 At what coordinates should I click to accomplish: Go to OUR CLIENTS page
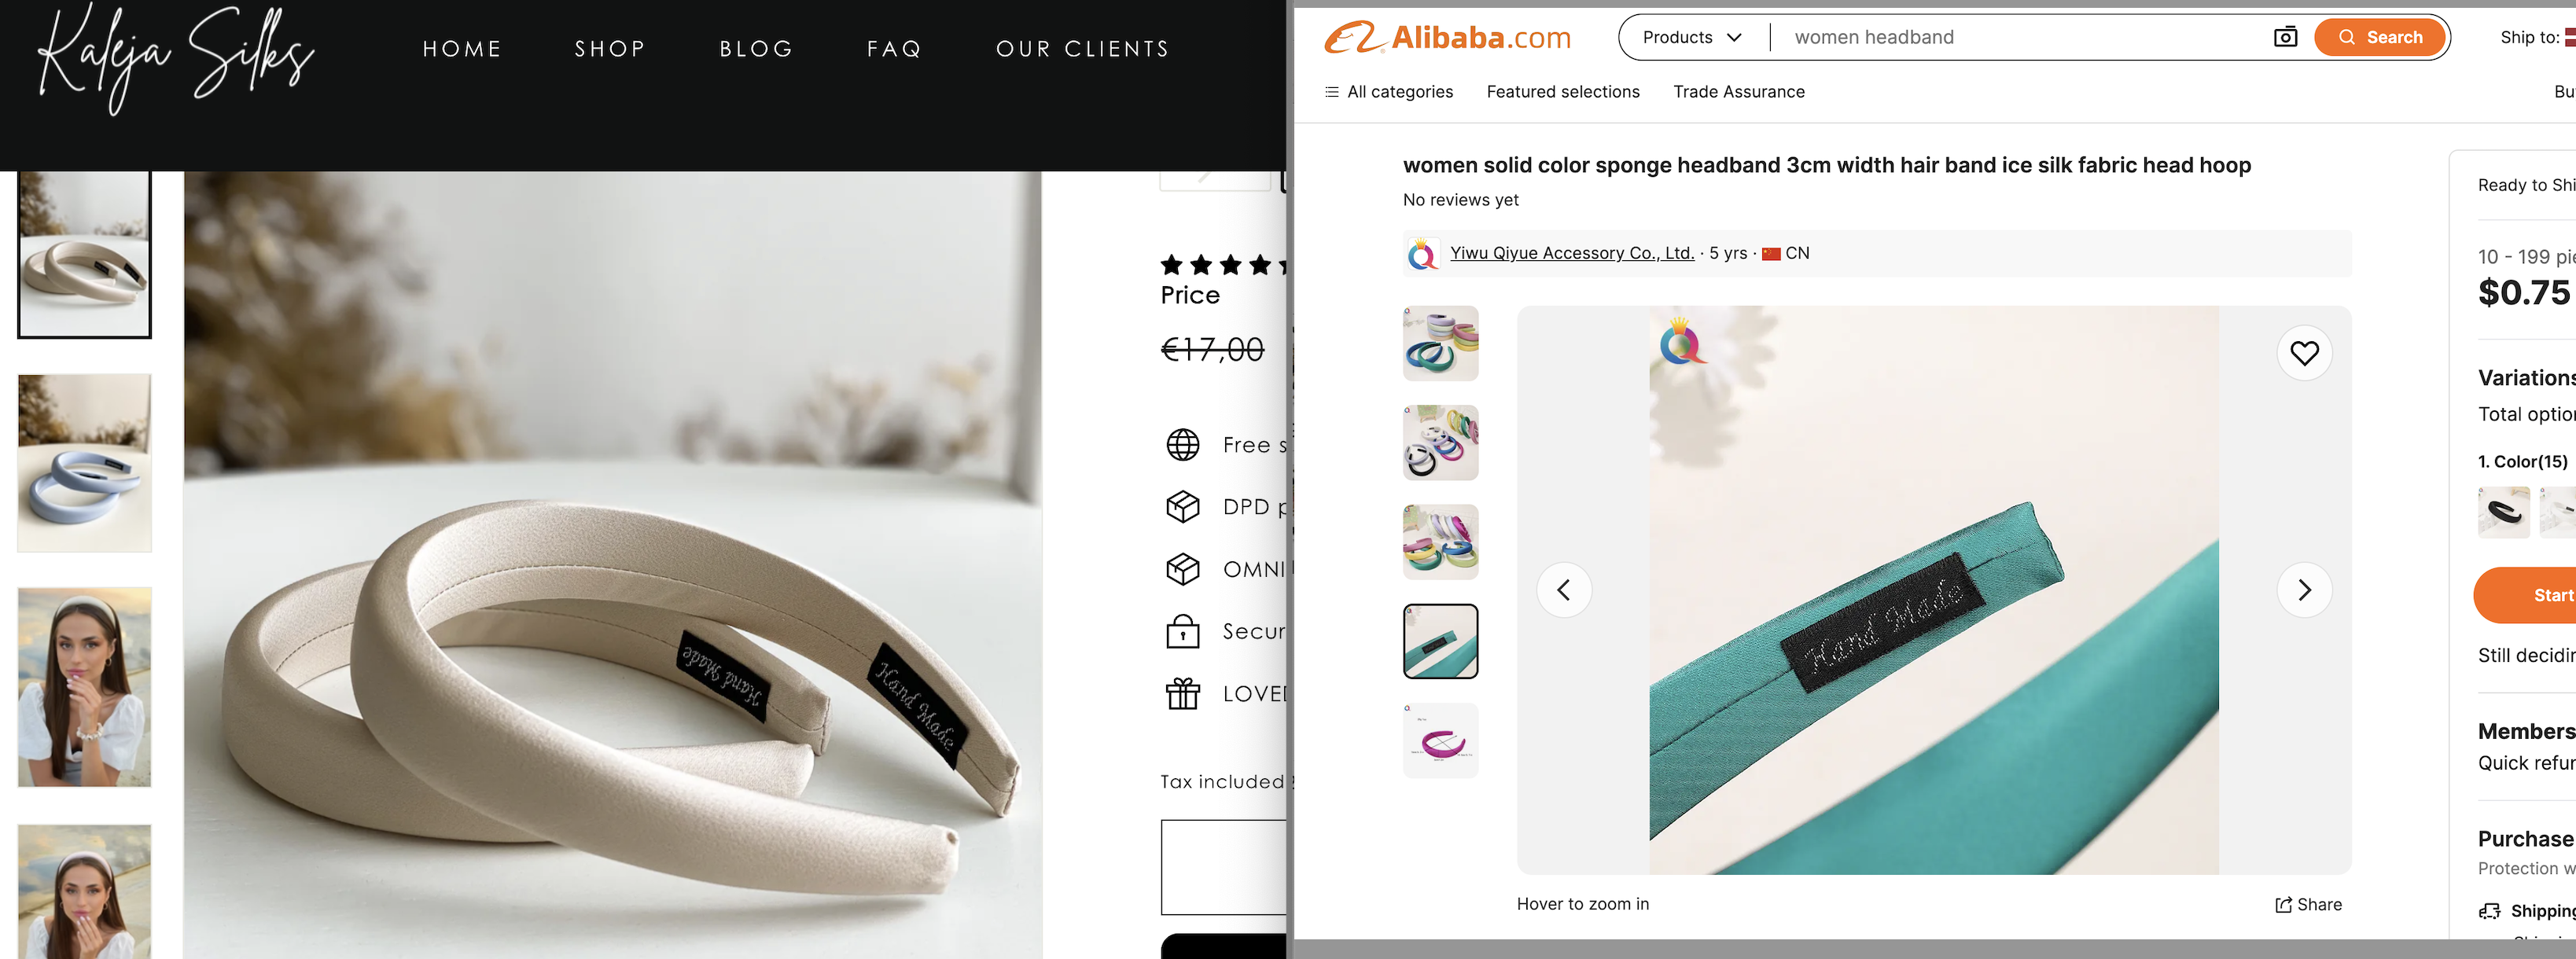click(1083, 49)
